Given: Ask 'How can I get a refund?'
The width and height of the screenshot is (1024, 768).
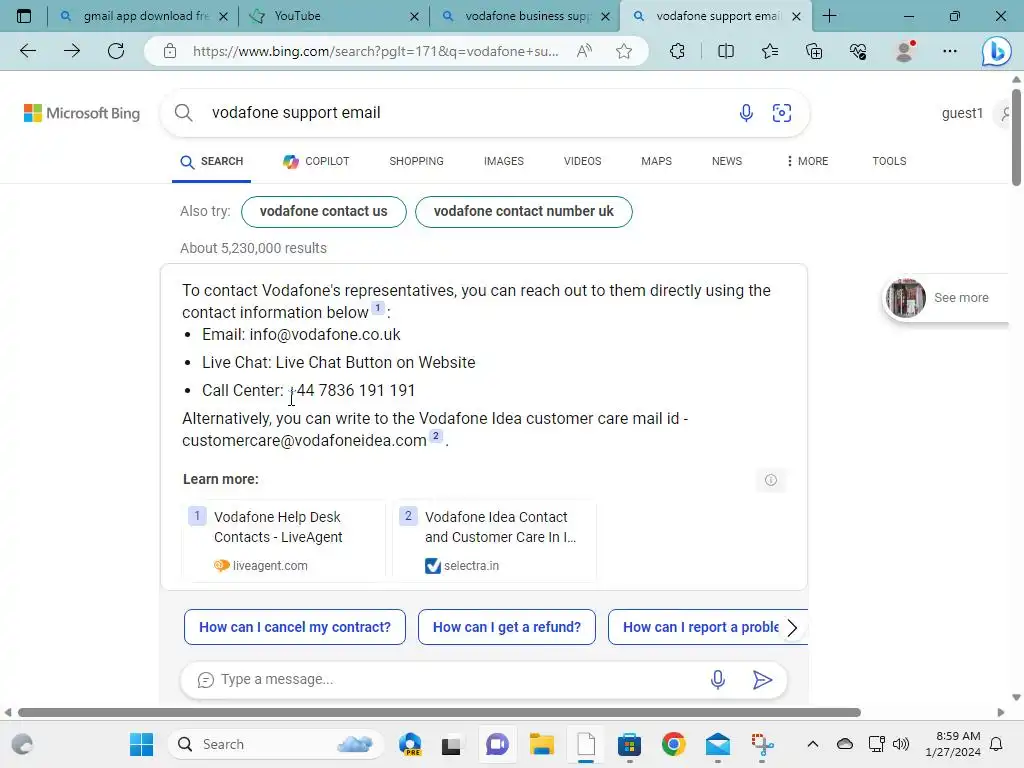Looking at the screenshot, I should click(x=507, y=627).
